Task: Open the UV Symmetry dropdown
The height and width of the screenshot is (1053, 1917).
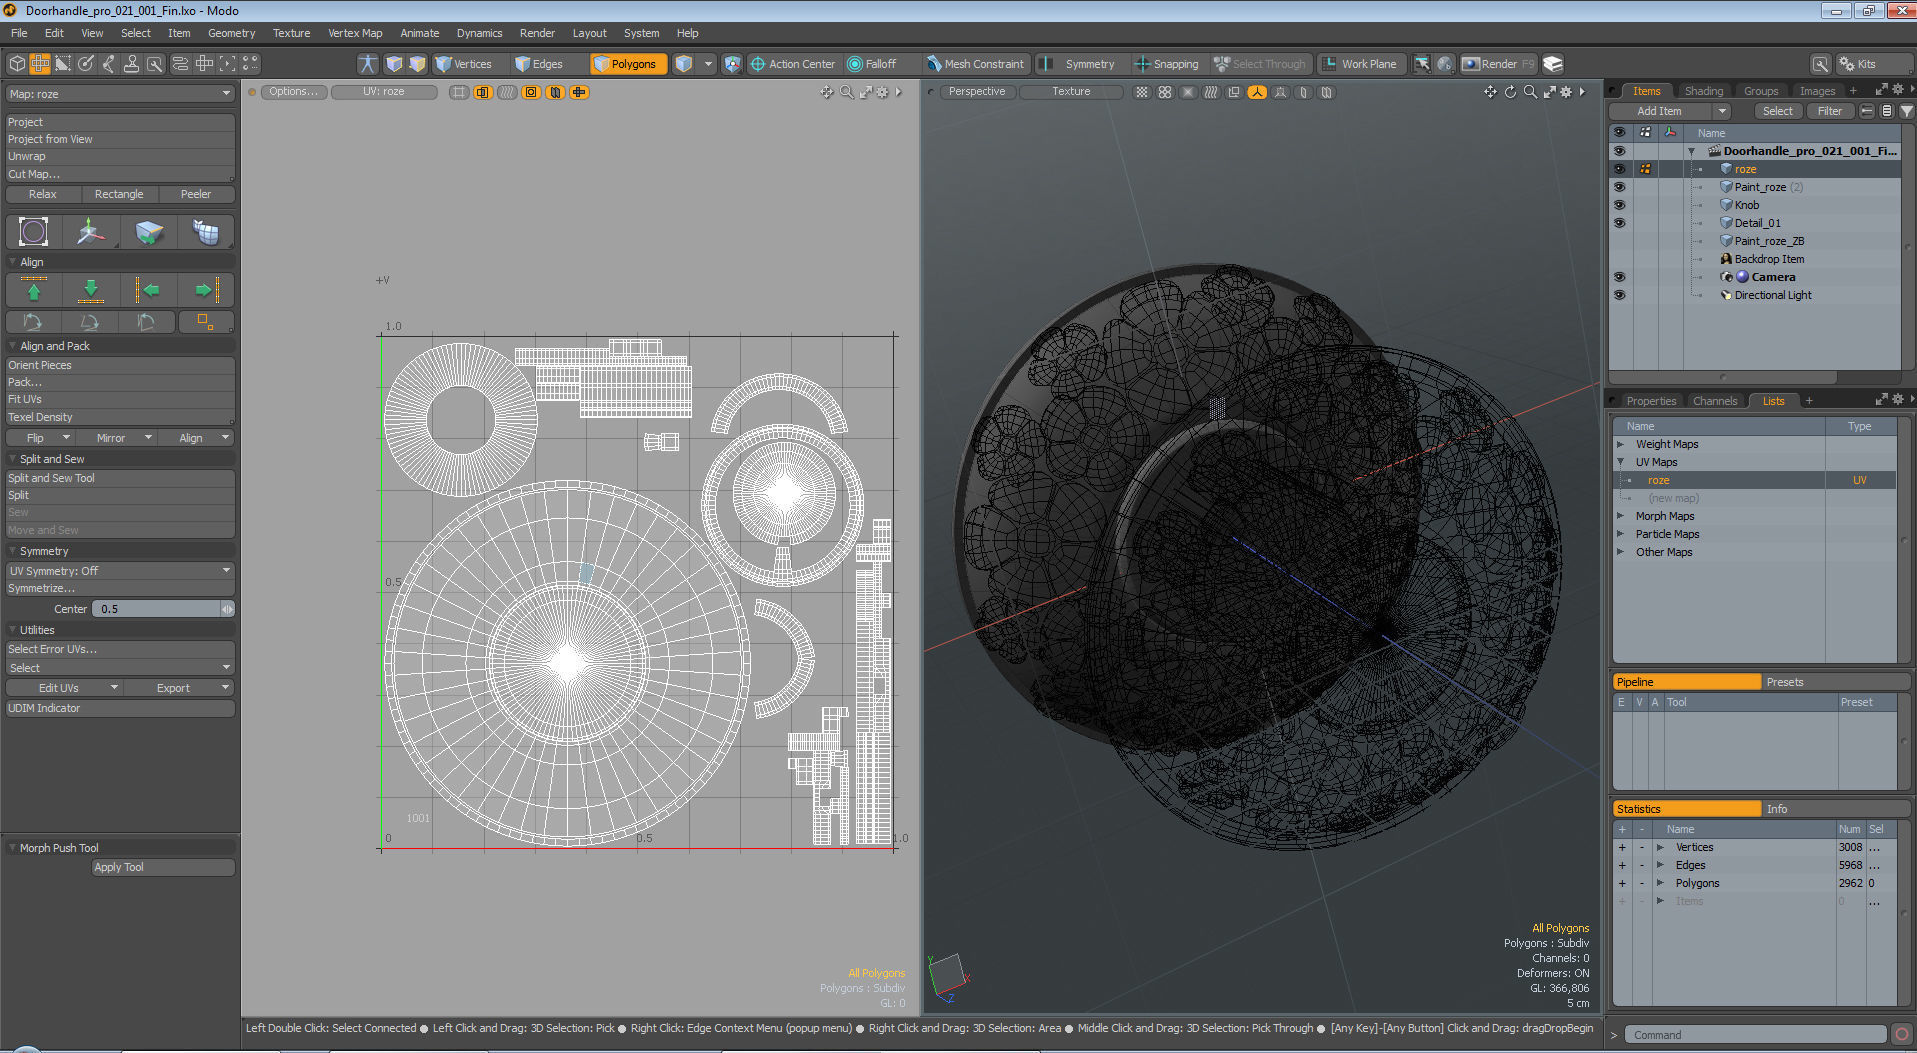Action: click(120, 571)
